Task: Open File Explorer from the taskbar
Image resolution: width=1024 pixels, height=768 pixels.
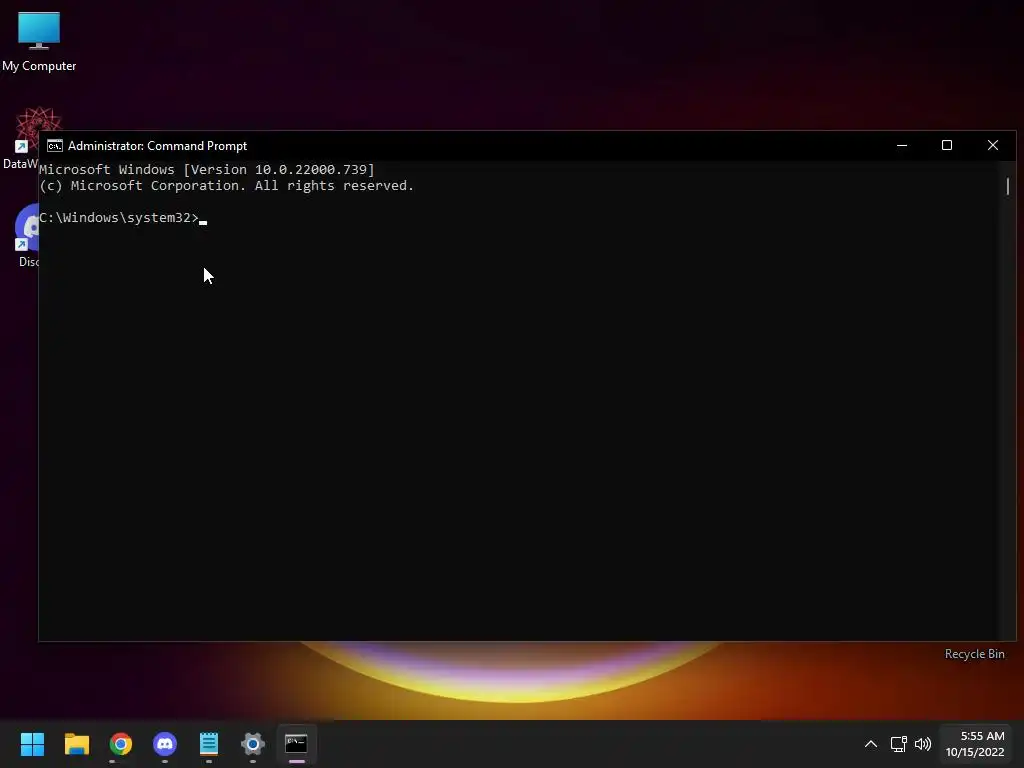Action: coord(76,743)
